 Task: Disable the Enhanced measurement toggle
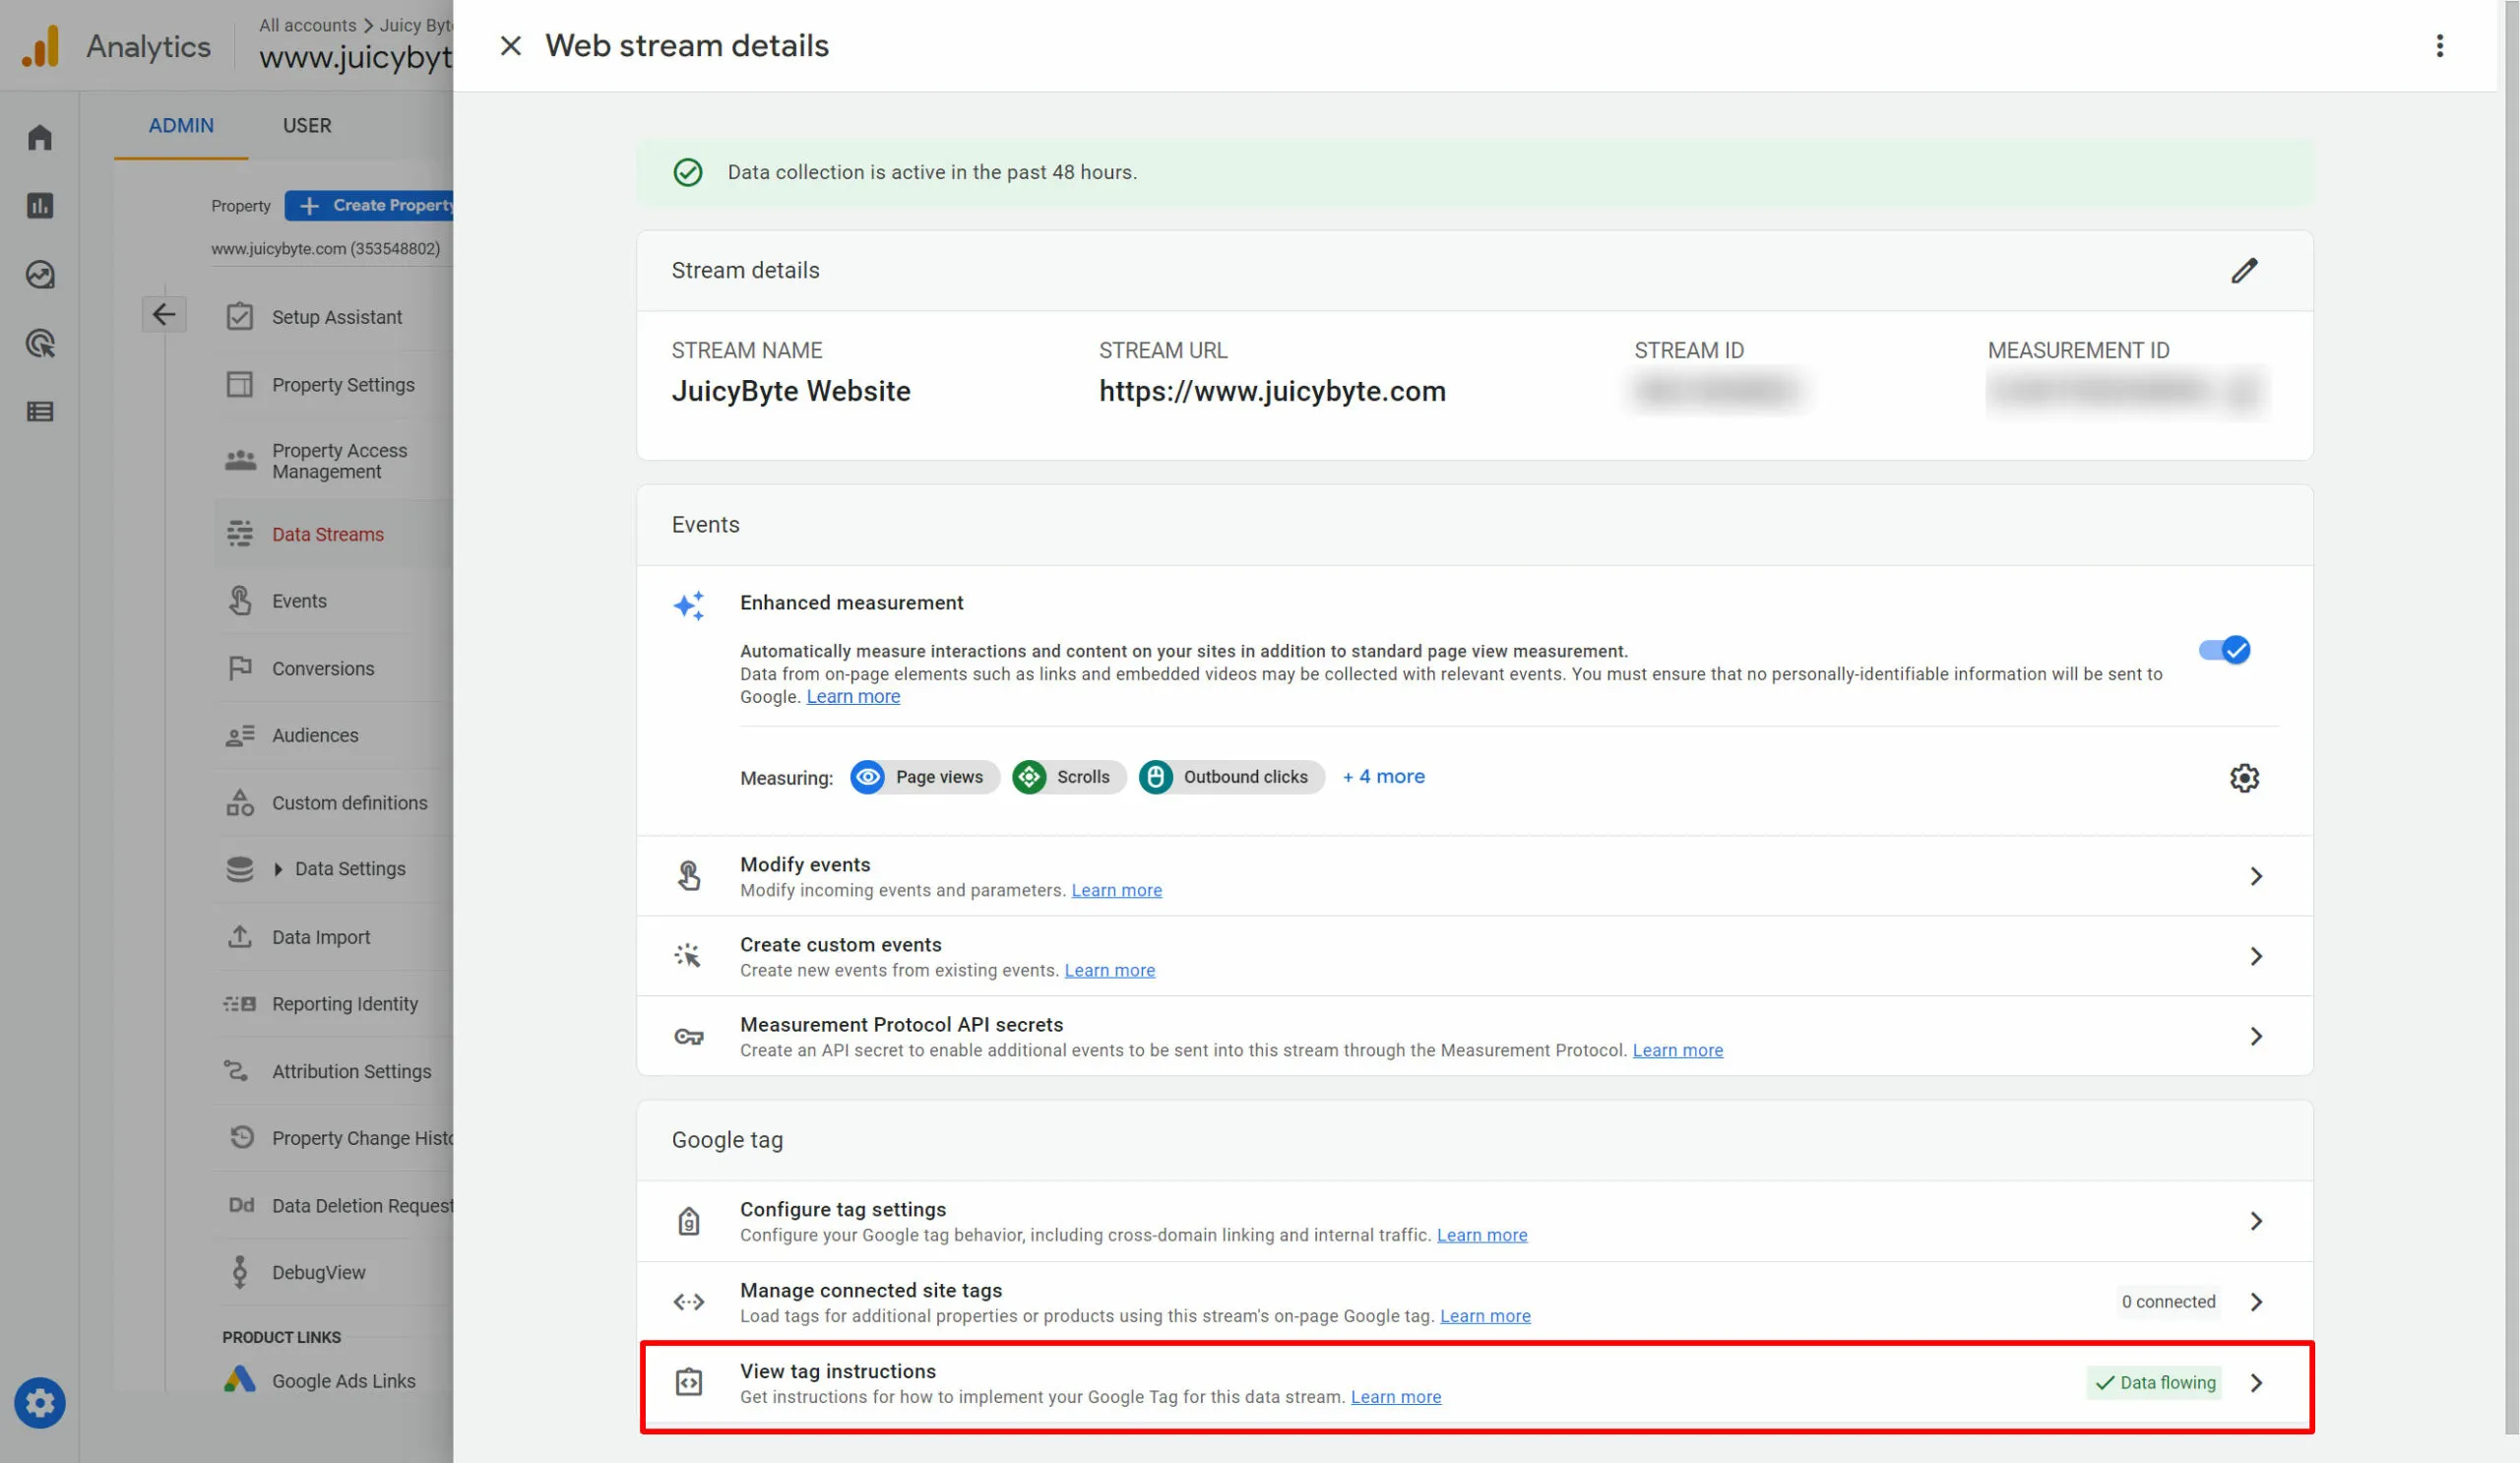pyautogui.click(x=2225, y=650)
